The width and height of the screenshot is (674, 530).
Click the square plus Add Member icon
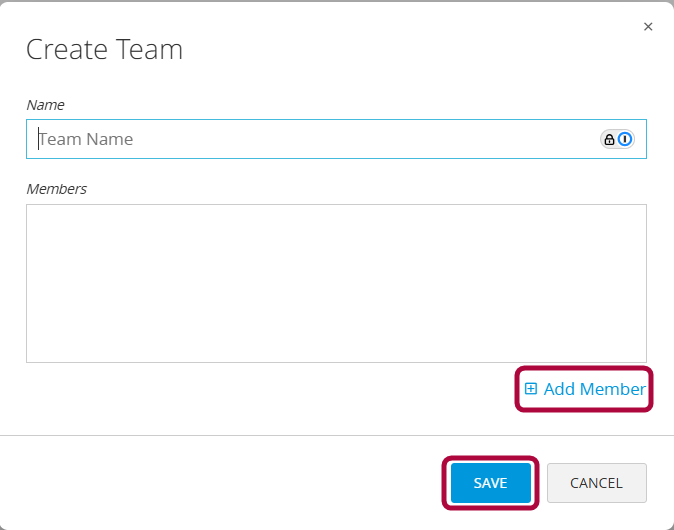(531, 389)
